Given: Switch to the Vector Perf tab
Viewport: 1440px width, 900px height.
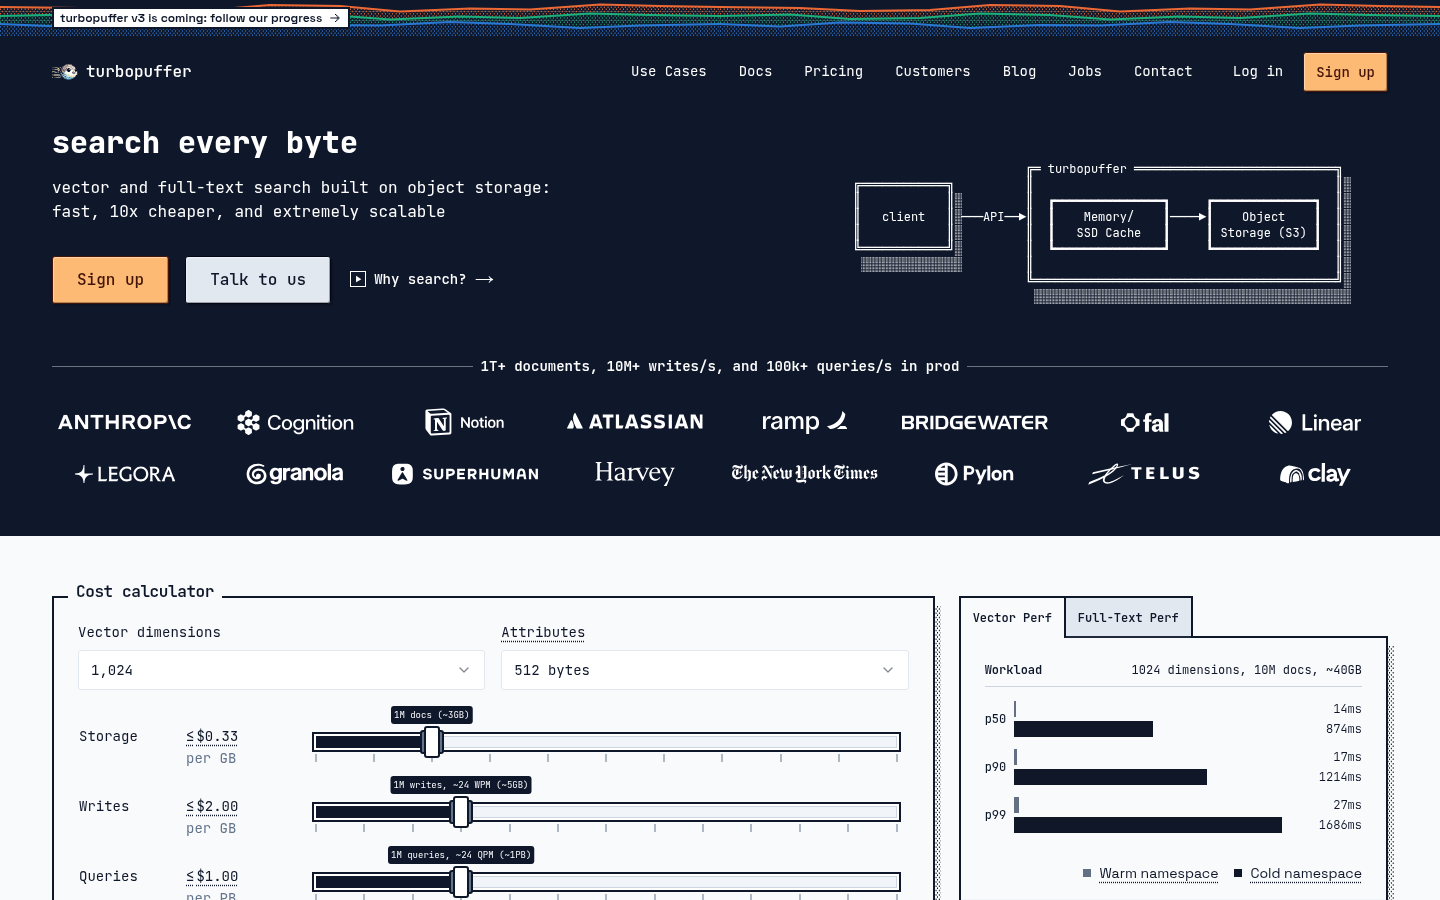Looking at the screenshot, I should 1012,618.
